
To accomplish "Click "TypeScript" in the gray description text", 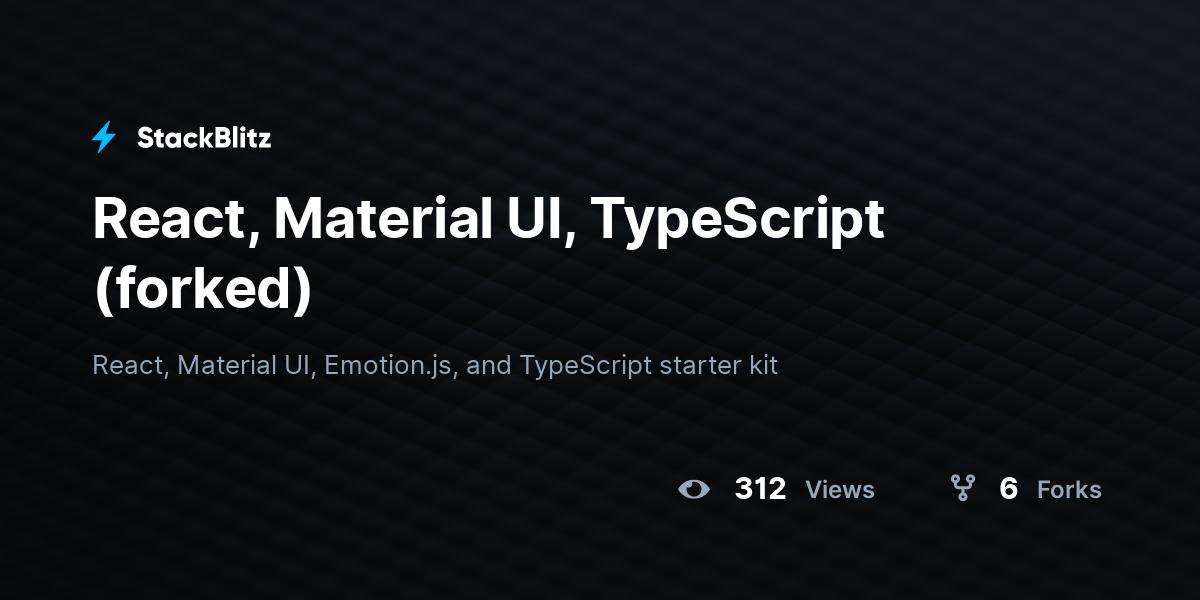I will 585,367.
